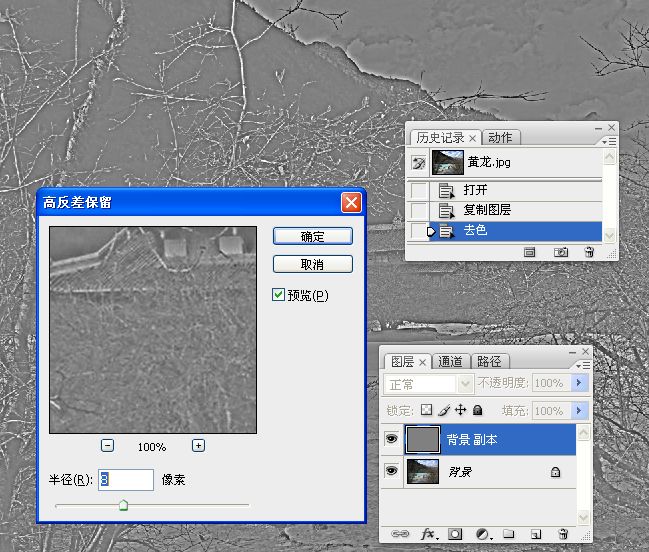The image size is (649, 552).
Task: Create a new layer
Action: [x=536, y=535]
